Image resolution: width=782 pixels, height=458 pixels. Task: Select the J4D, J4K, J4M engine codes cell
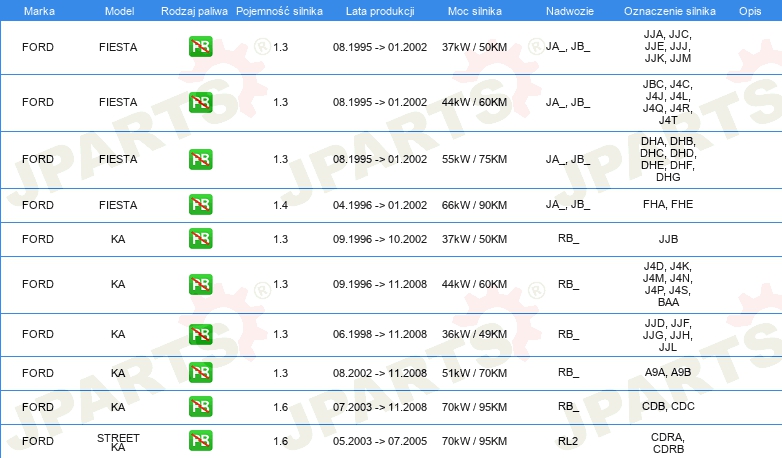tap(668, 284)
